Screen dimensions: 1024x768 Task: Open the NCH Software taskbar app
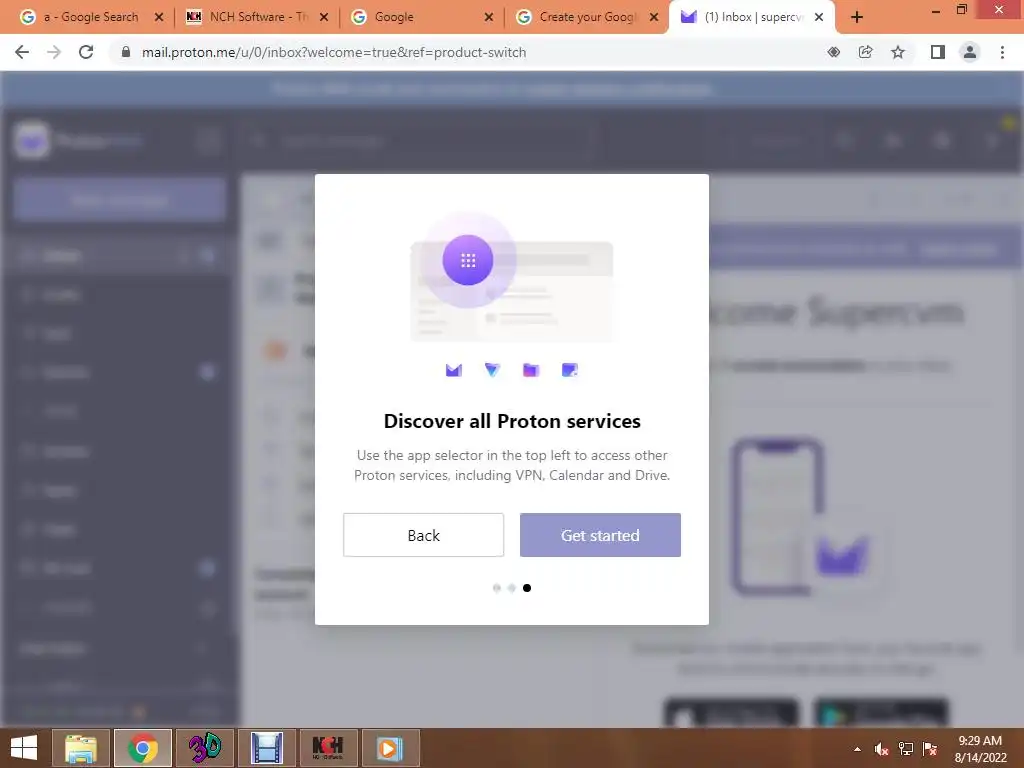point(328,748)
